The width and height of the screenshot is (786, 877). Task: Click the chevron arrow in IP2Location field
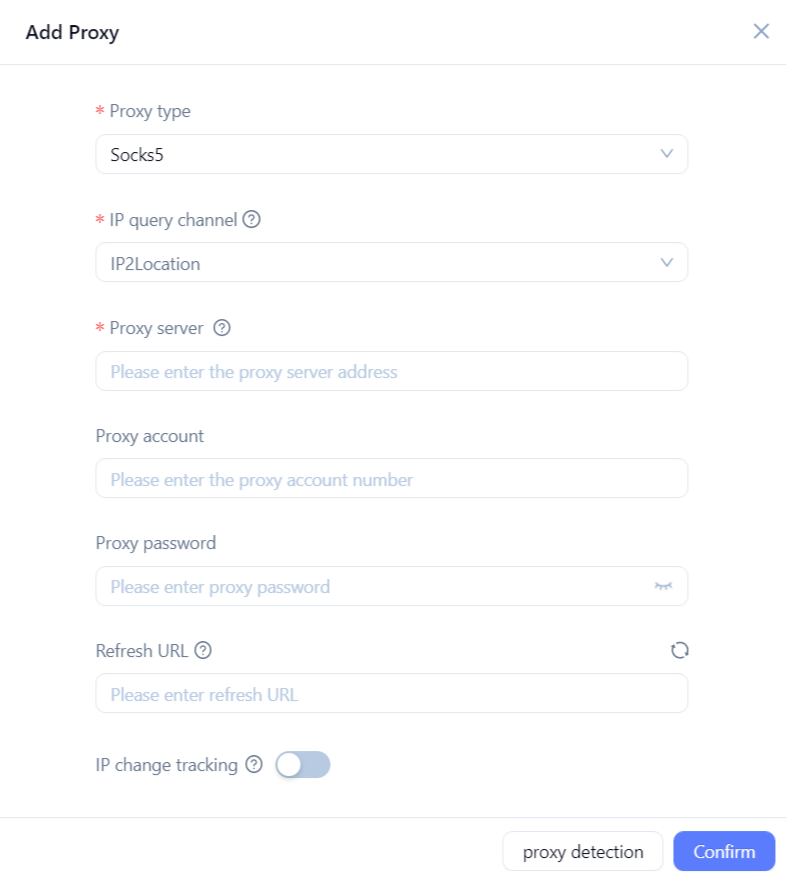pyautogui.click(x=667, y=263)
